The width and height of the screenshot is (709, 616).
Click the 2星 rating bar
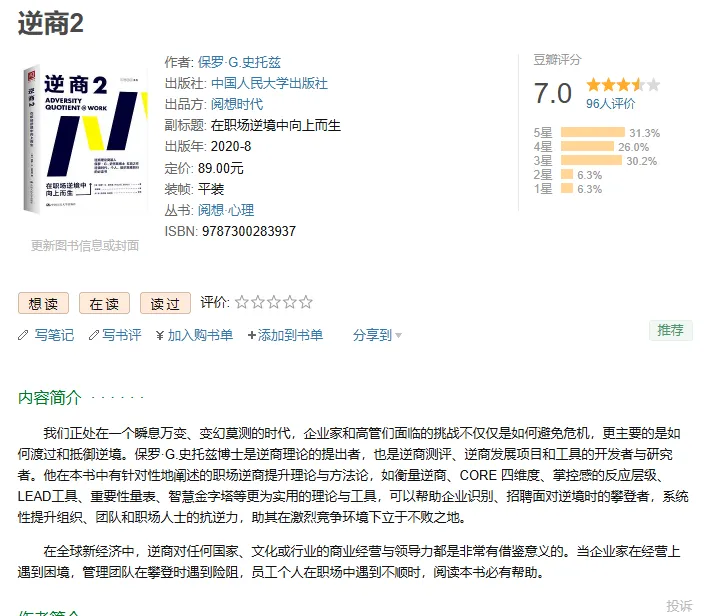(x=567, y=174)
